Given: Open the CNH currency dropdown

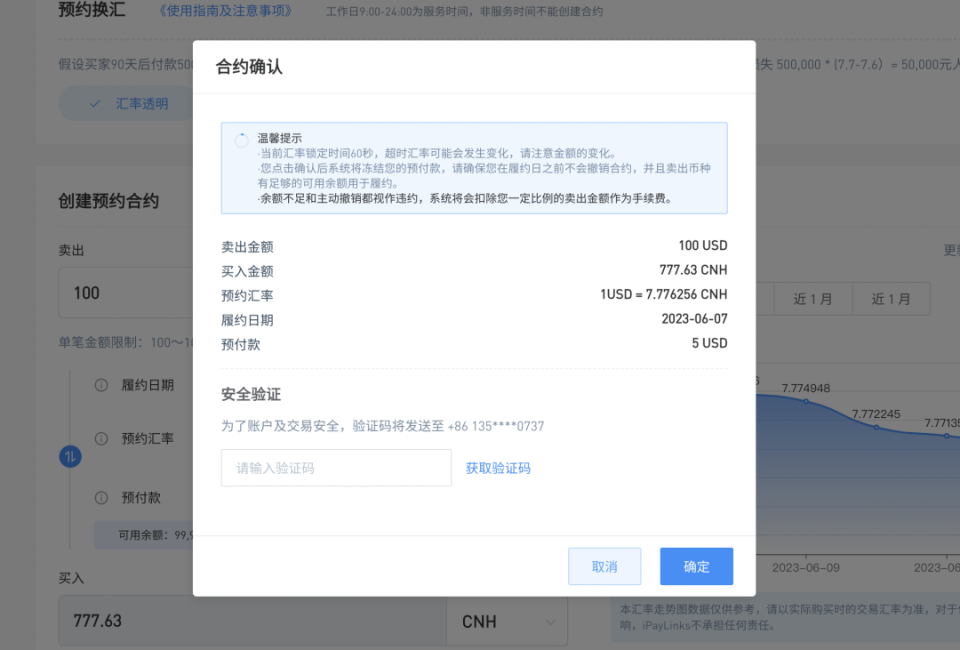Looking at the screenshot, I should (507, 622).
